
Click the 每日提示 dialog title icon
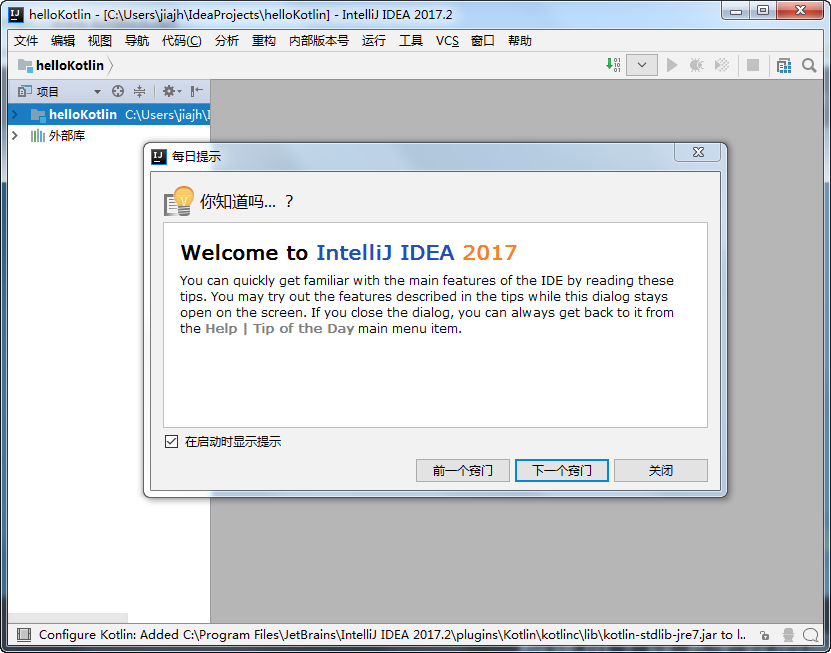tap(159, 156)
